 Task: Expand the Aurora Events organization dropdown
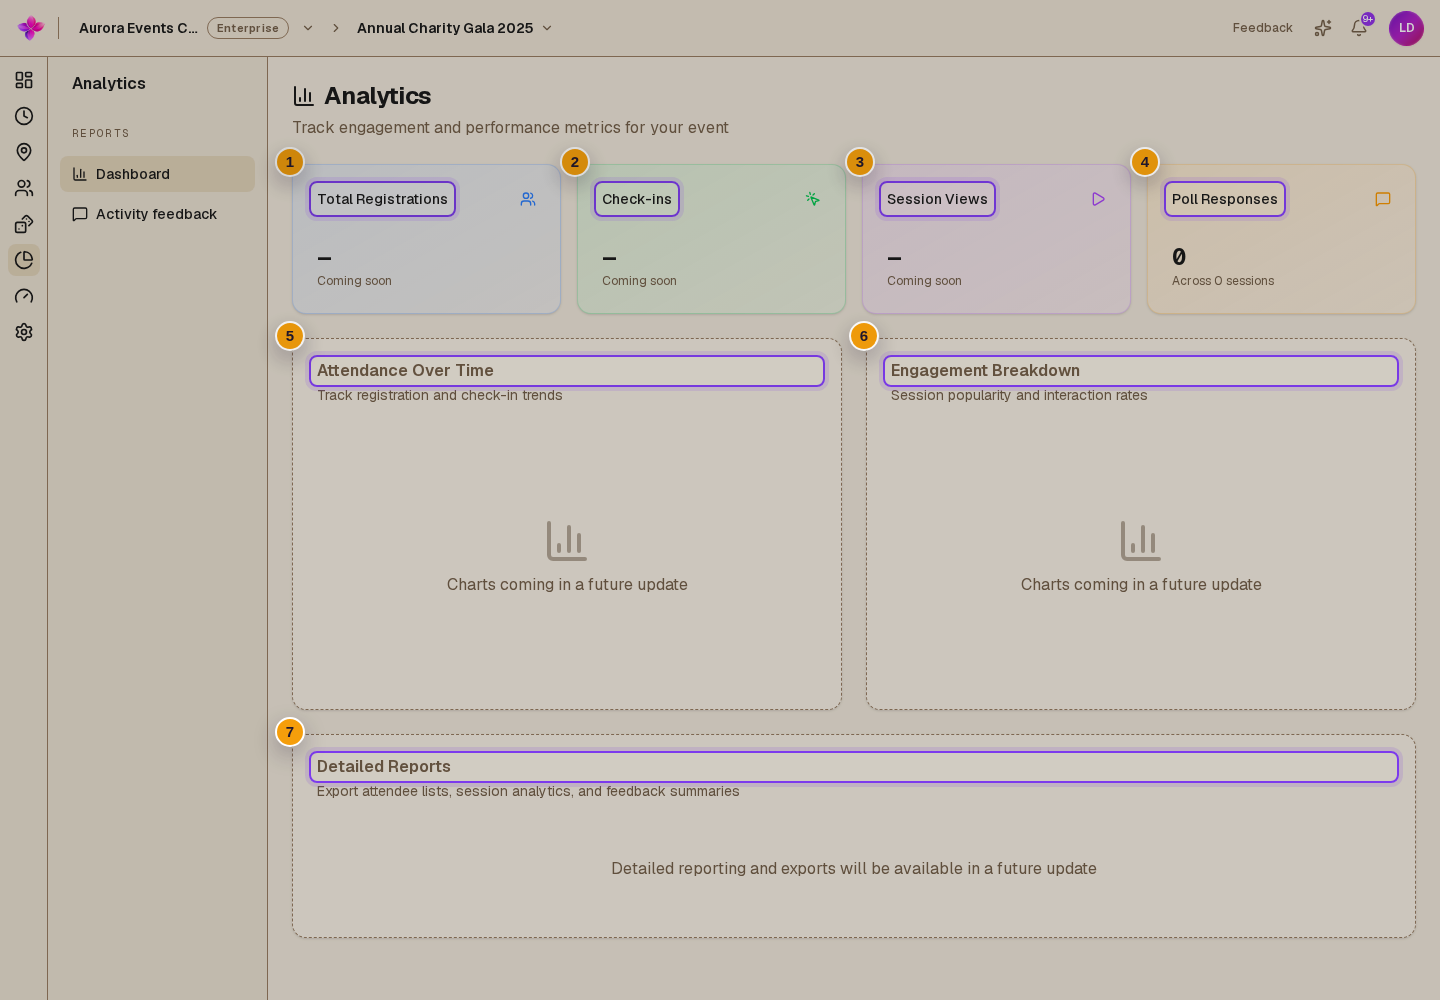[308, 28]
